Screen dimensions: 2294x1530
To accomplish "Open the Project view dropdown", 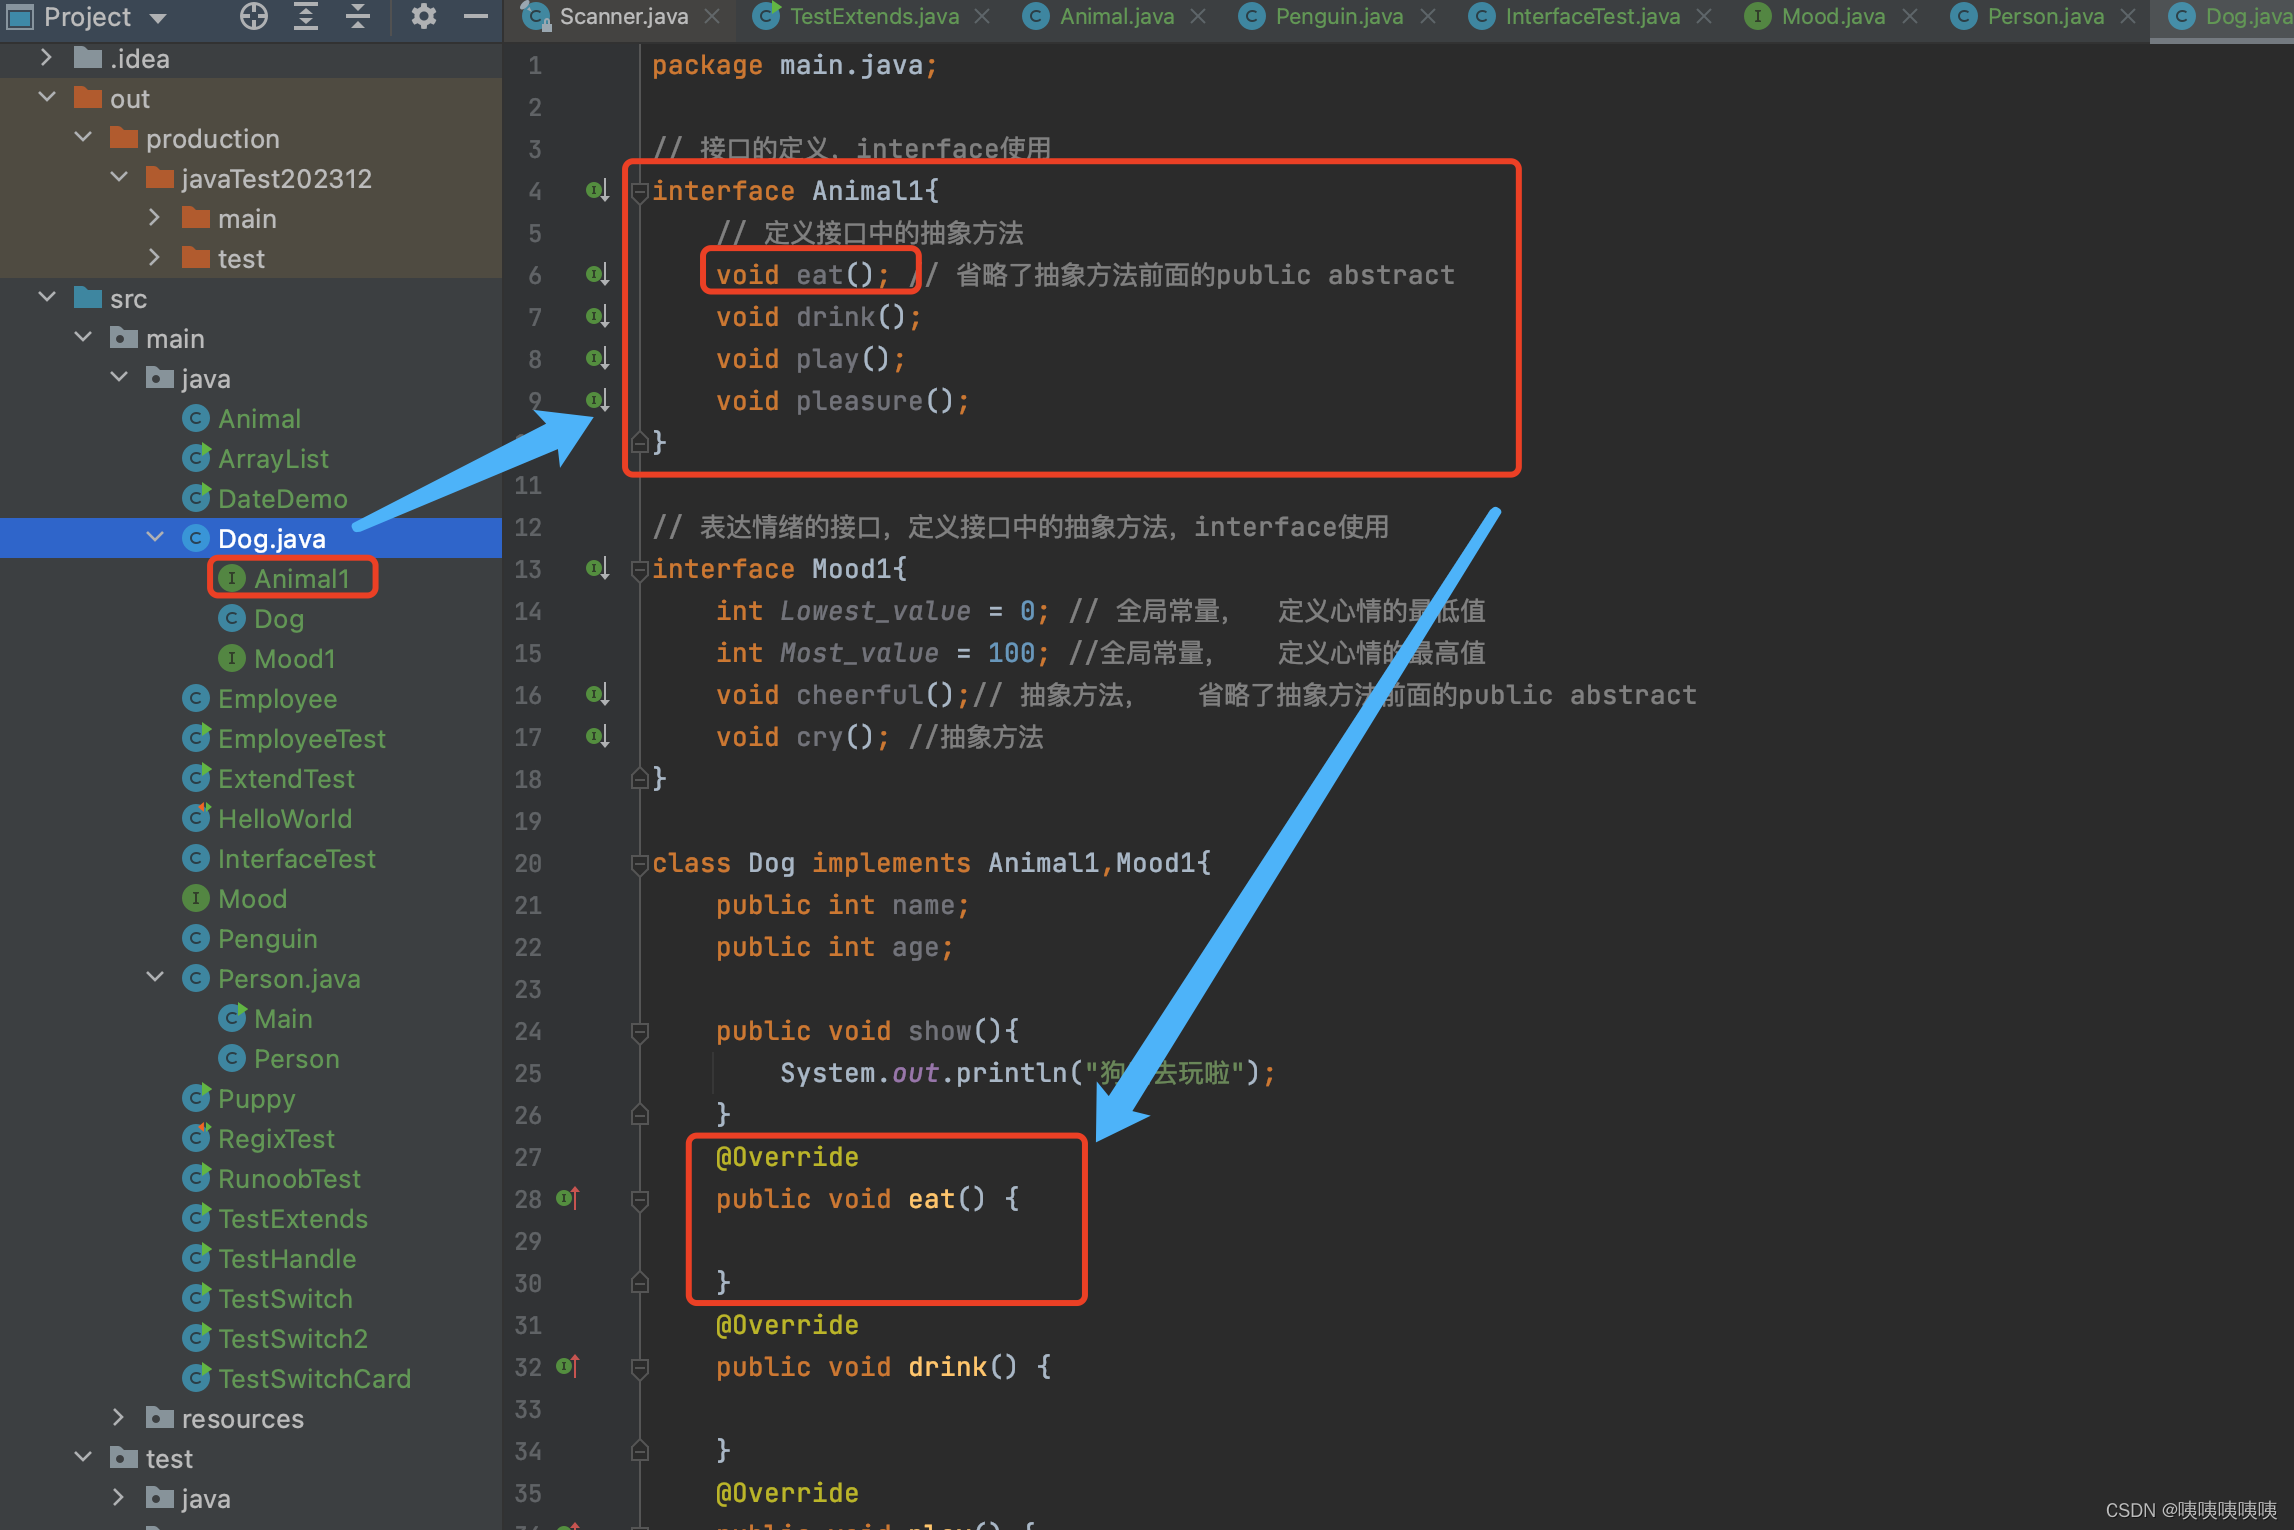I will click(x=157, y=18).
